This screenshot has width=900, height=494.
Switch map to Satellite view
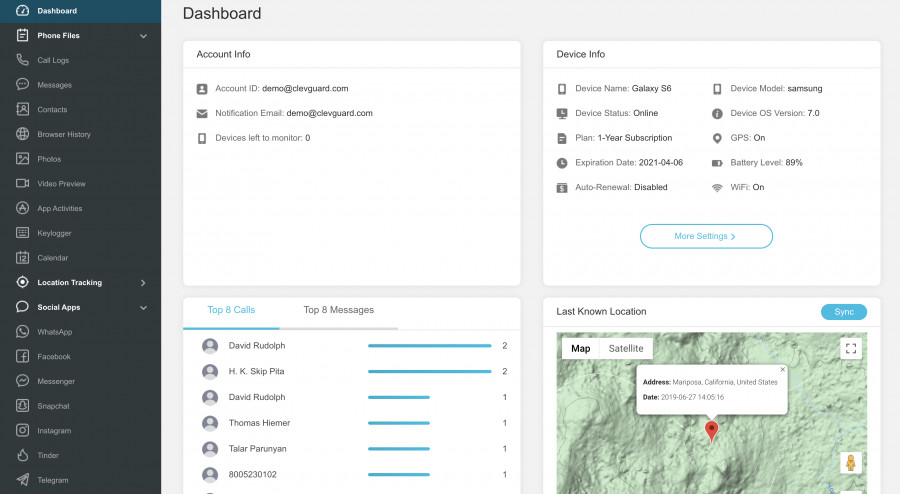point(626,349)
